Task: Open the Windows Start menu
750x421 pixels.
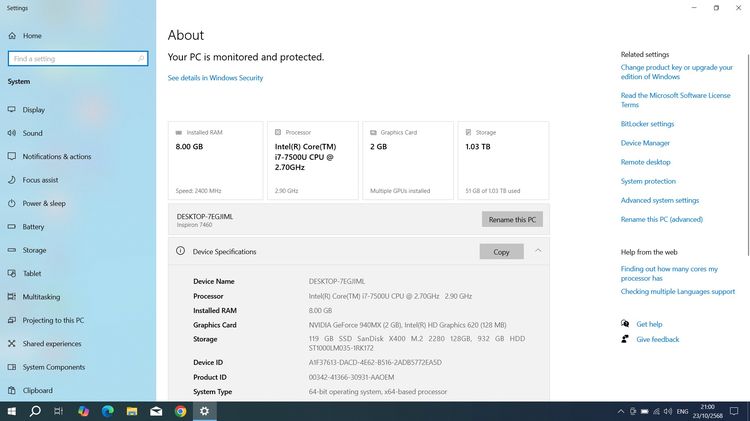Action: coord(11,411)
